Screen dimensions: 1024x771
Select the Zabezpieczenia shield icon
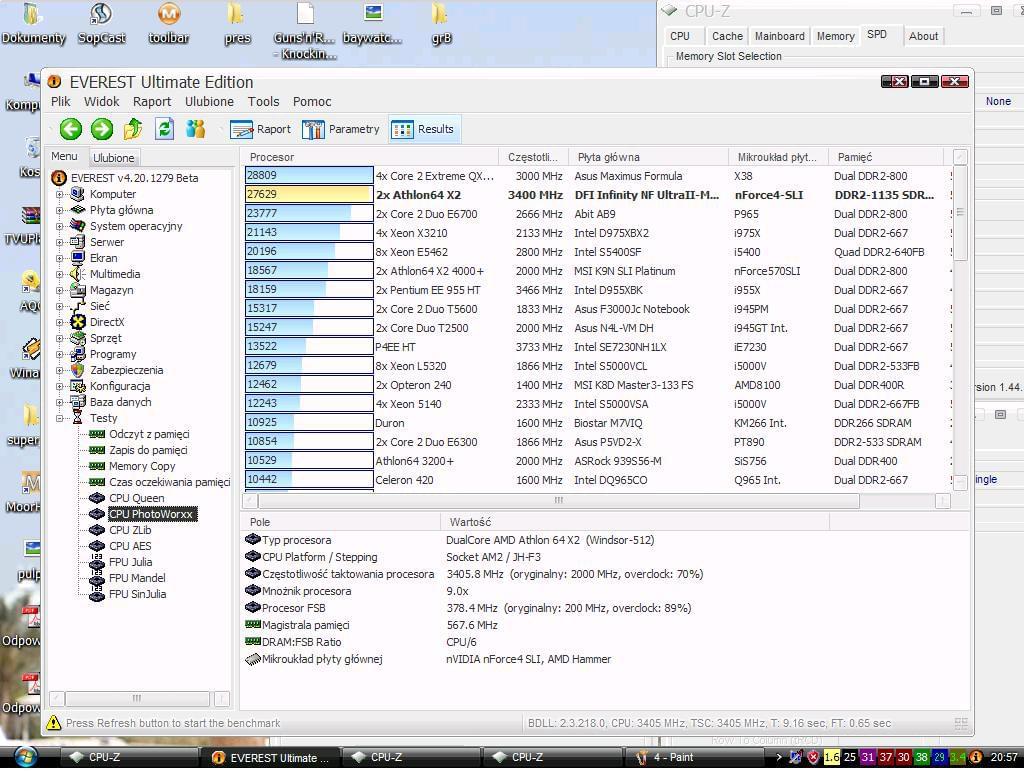[x=78, y=370]
